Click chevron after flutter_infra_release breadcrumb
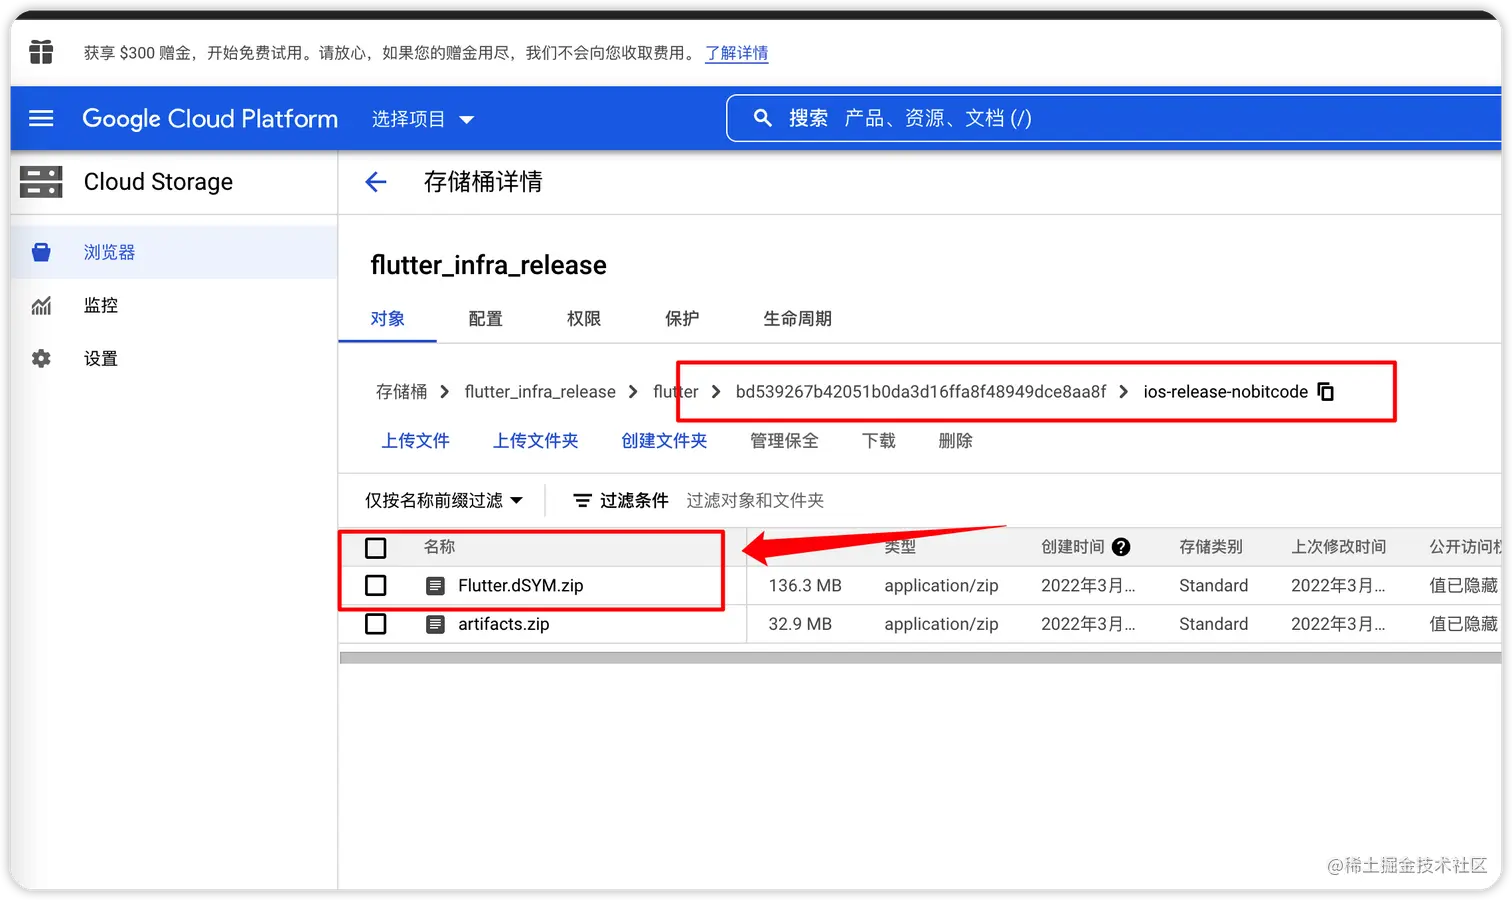This screenshot has height=900, width=1512. (x=633, y=391)
